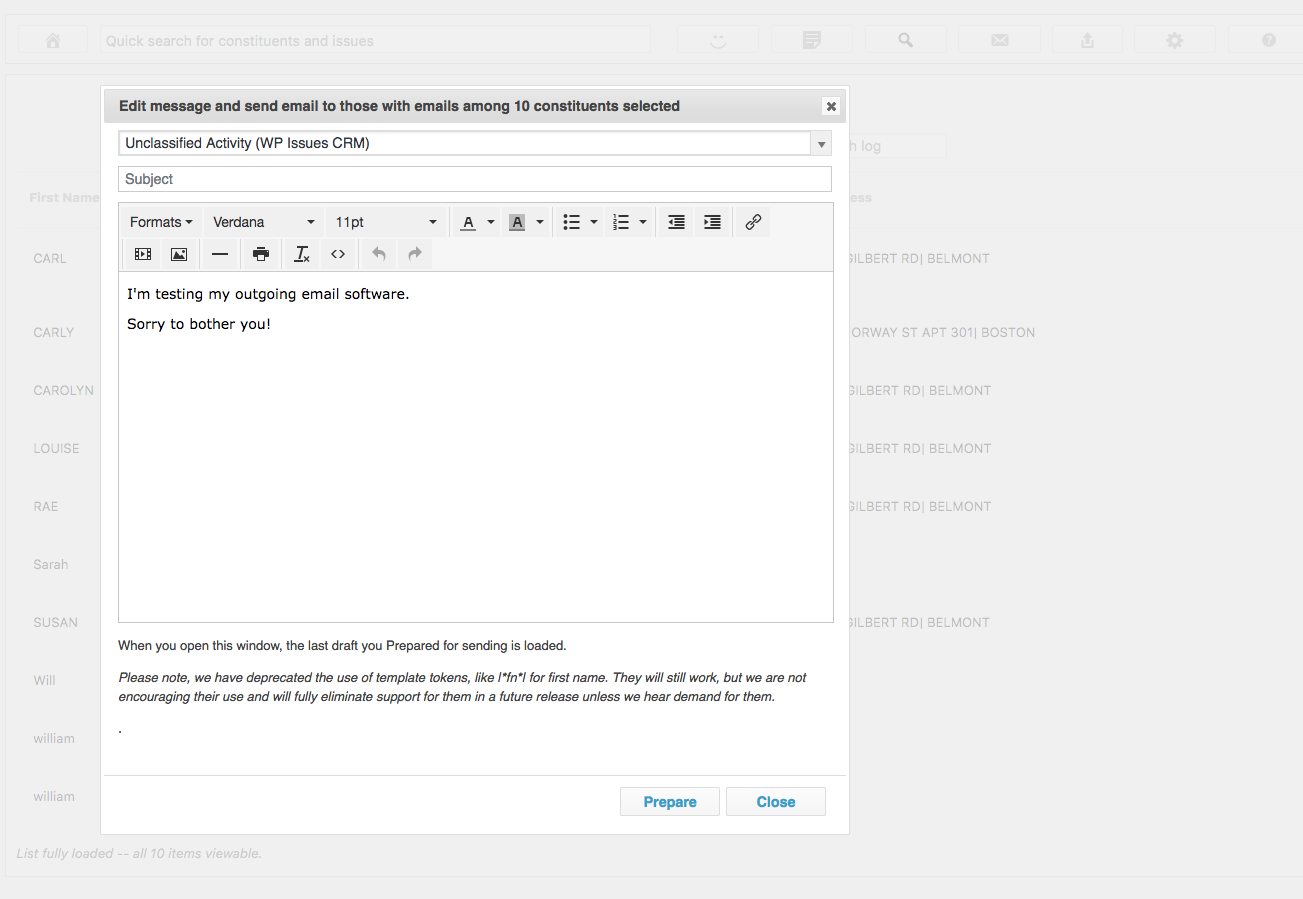Clear formatting of selected text
Screen dimensions: 1303x899
tap(302, 254)
